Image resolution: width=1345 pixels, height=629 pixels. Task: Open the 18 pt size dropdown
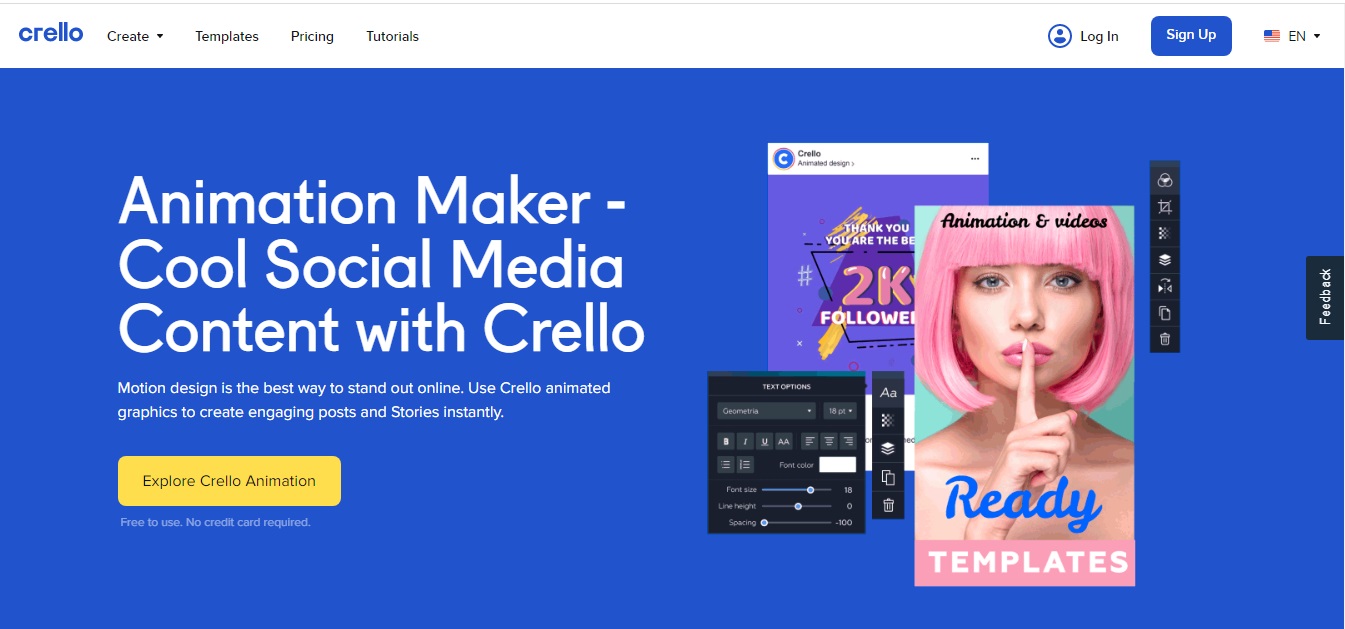pos(840,411)
